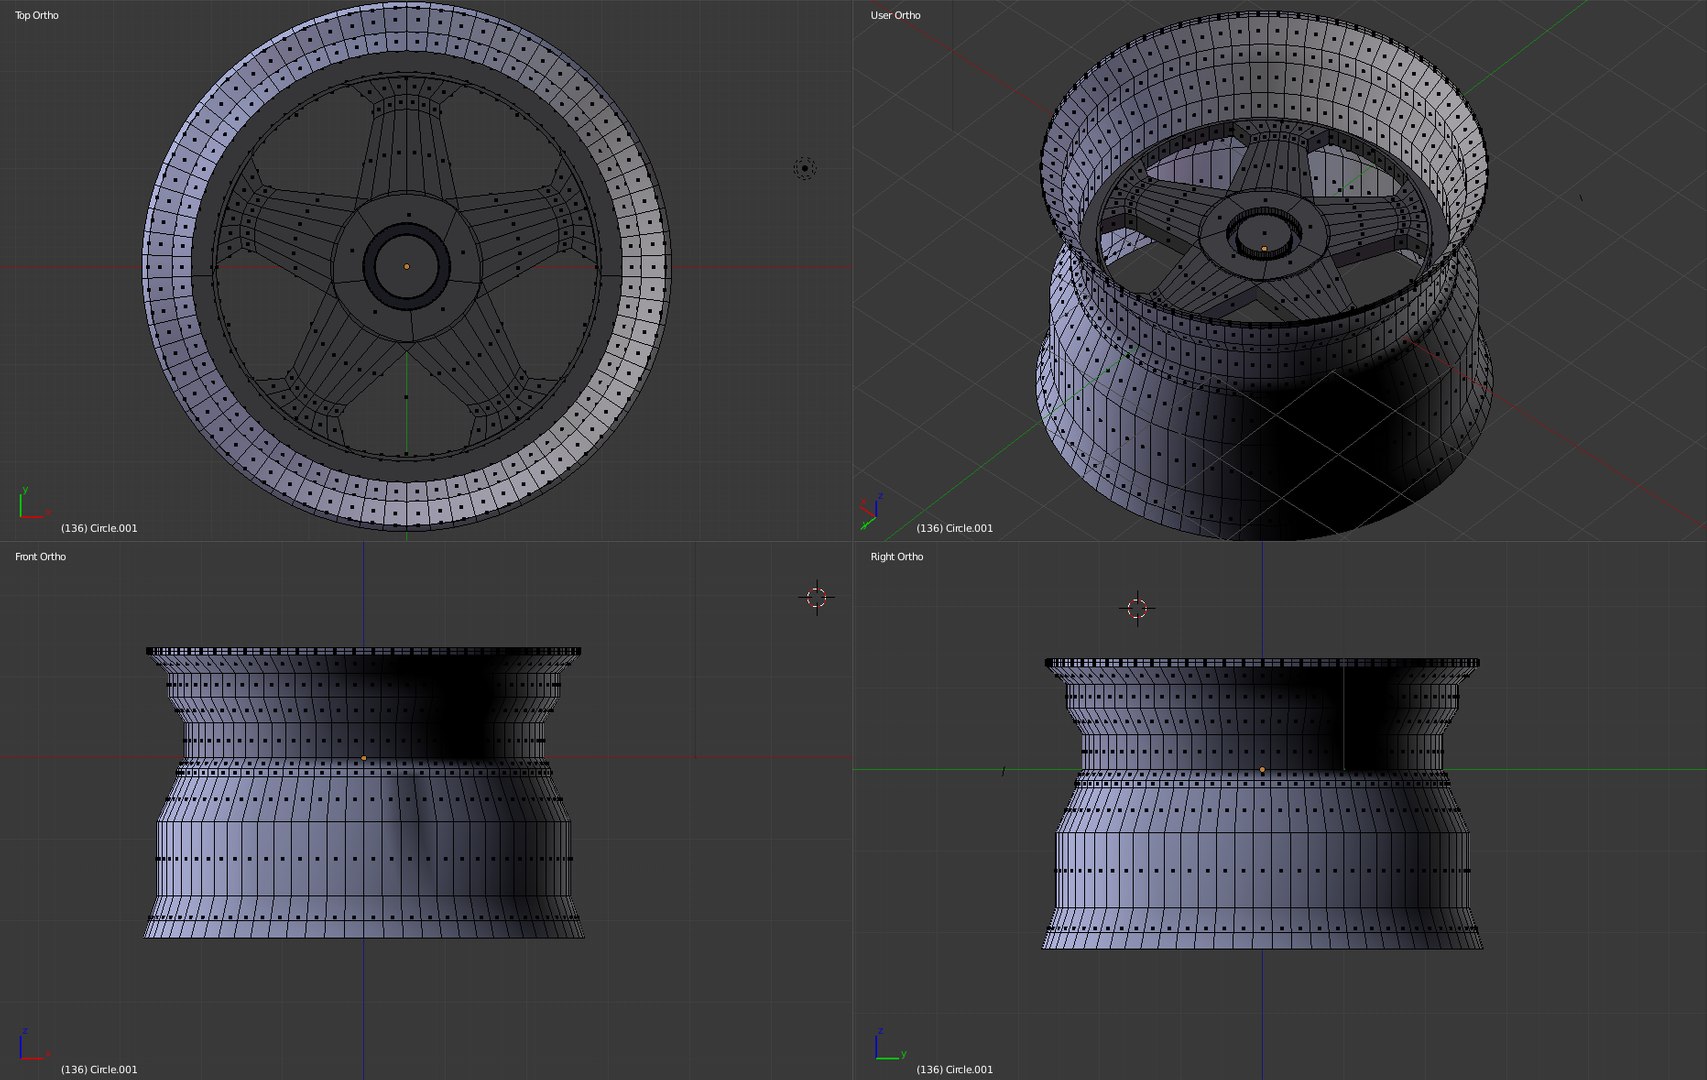Viewport: 1707px width, 1080px height.
Task: Click the 'Top Ortho' viewport label
Action: [37, 15]
